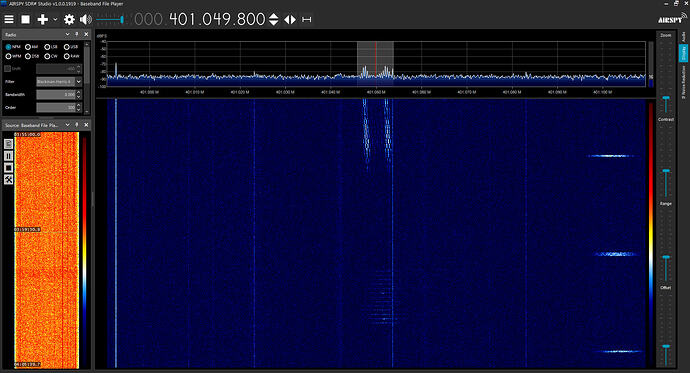Open the main hamburger menu
This screenshot has width=690, height=373.
(9, 19)
